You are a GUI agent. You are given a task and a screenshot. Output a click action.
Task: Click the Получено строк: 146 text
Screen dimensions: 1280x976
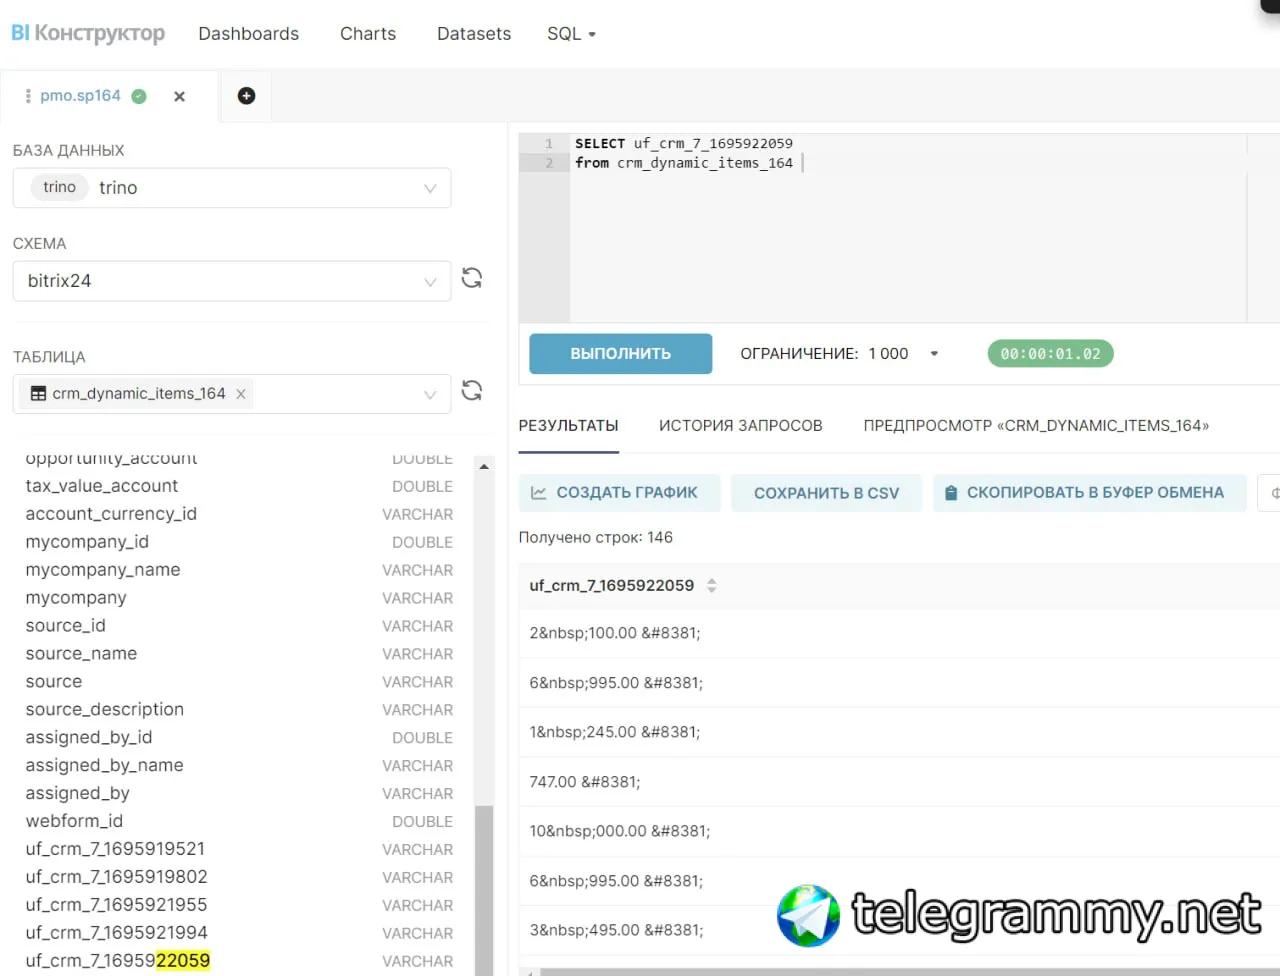596,538
